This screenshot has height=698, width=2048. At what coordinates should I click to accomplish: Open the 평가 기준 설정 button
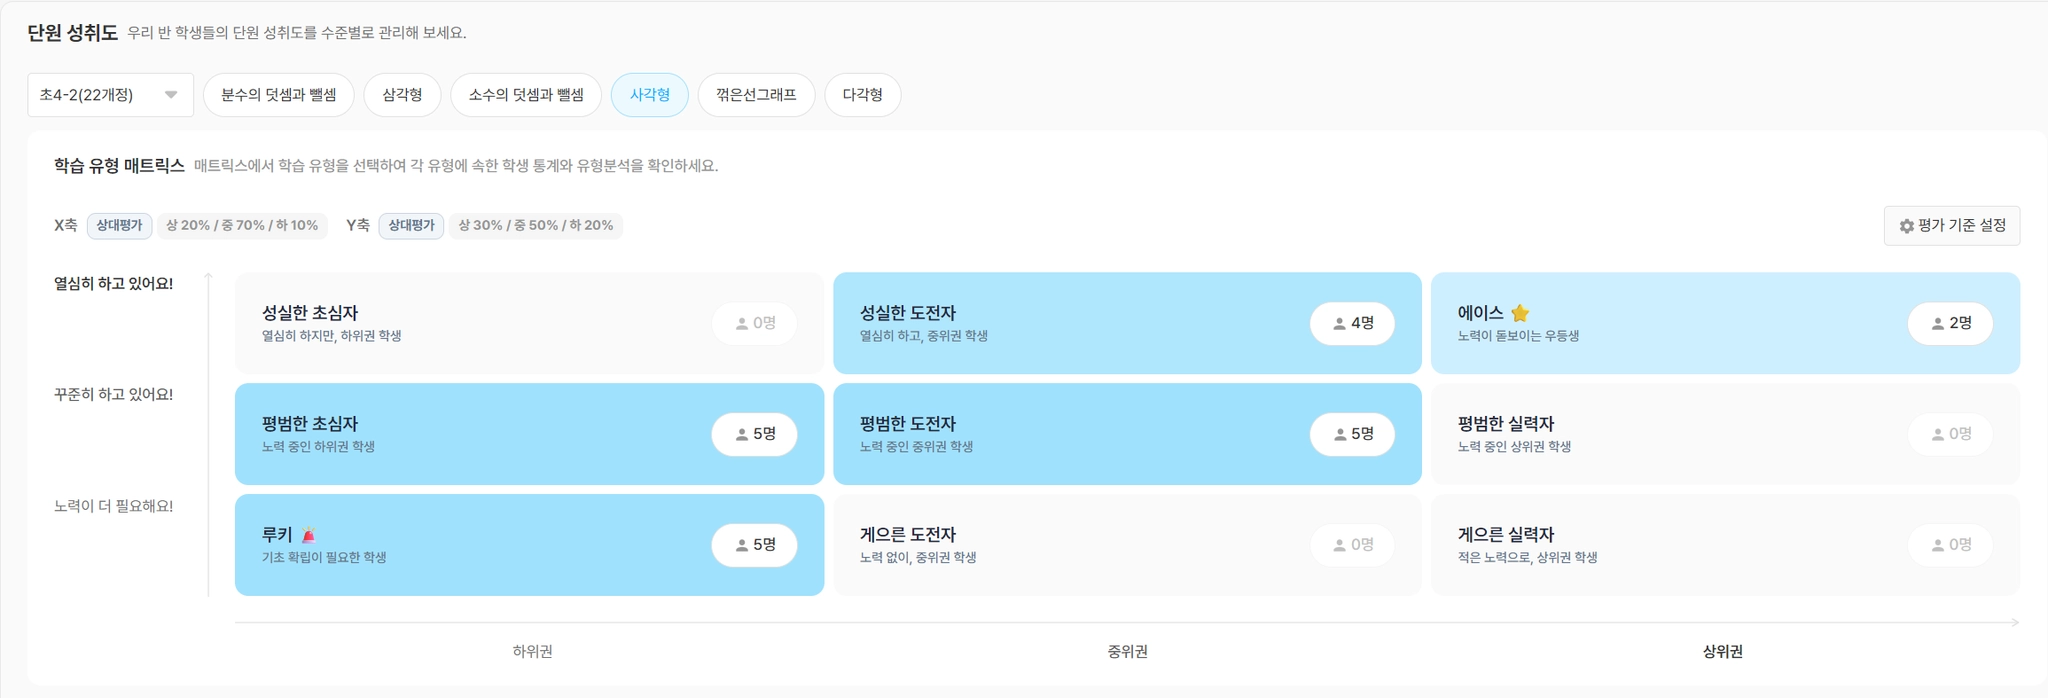(x=1951, y=226)
